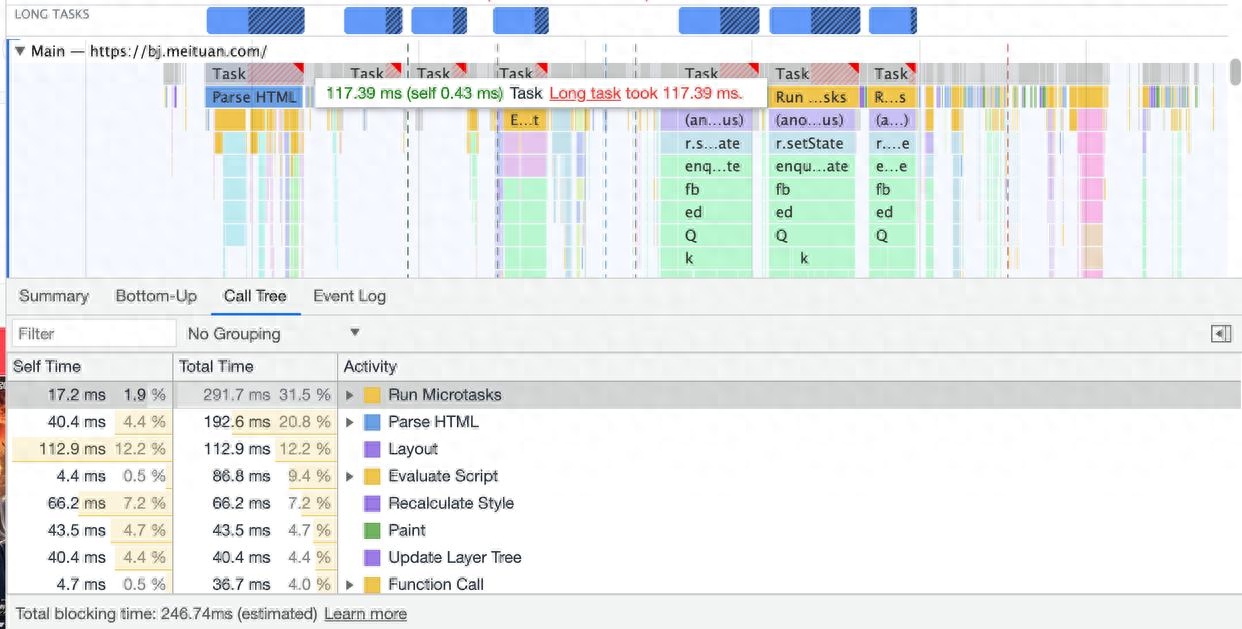Expand the Run Microtasks row
The height and width of the screenshot is (629, 1242).
pos(350,395)
